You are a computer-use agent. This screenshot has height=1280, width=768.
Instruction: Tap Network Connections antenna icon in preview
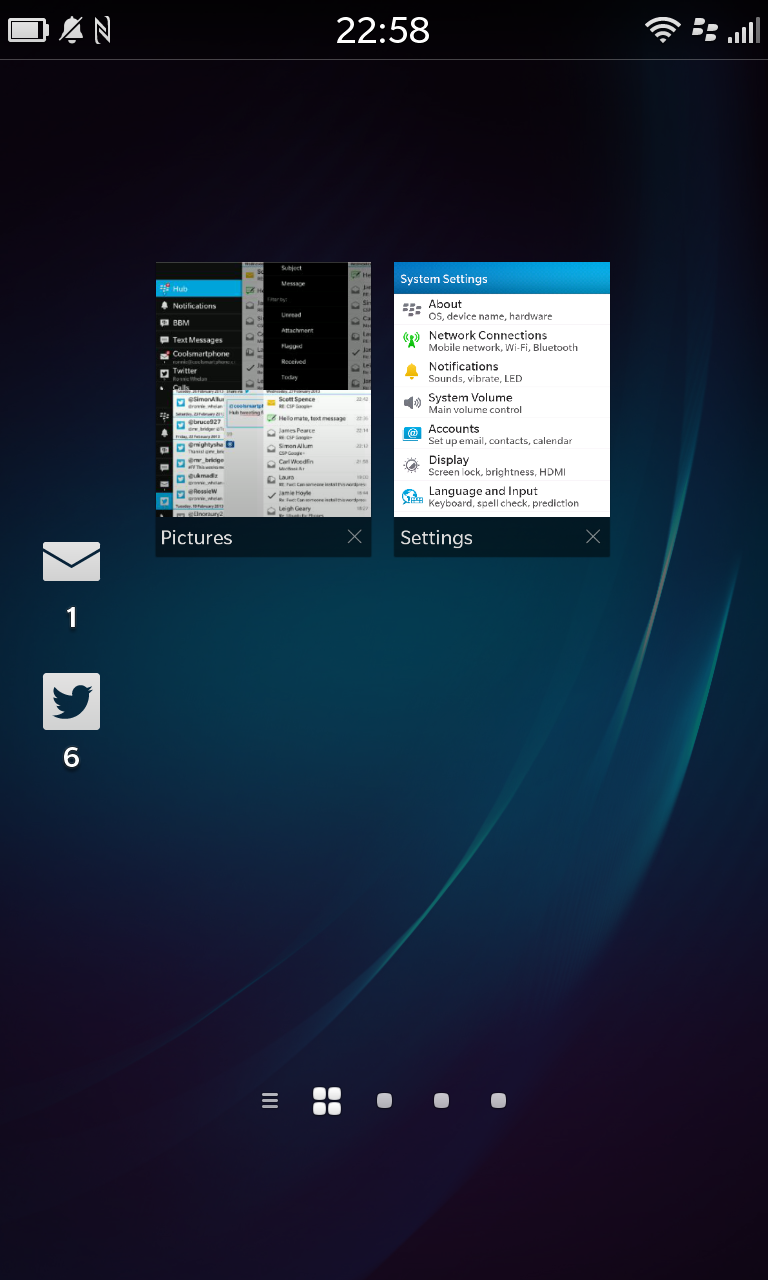tap(411, 340)
